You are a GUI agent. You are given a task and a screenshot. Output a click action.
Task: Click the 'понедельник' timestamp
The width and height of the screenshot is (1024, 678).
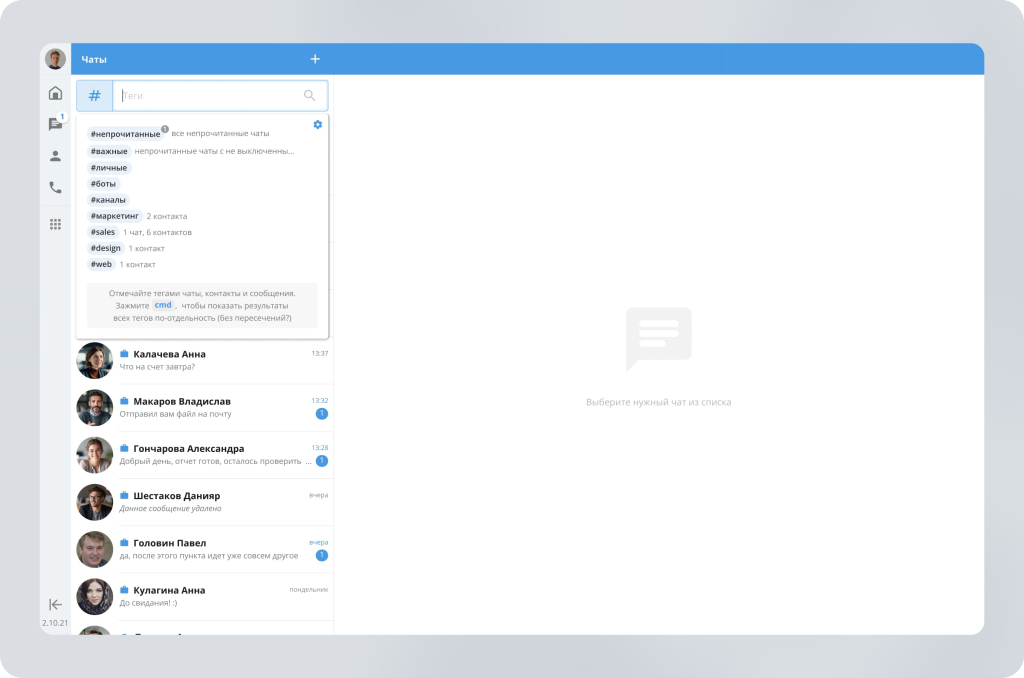tap(308, 589)
